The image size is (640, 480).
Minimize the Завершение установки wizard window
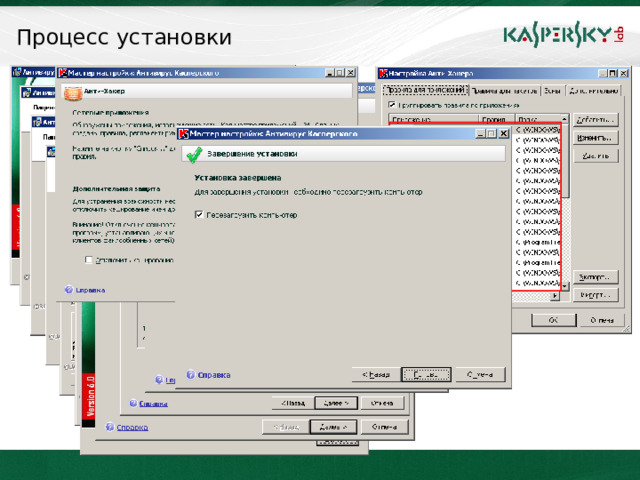pos(481,133)
